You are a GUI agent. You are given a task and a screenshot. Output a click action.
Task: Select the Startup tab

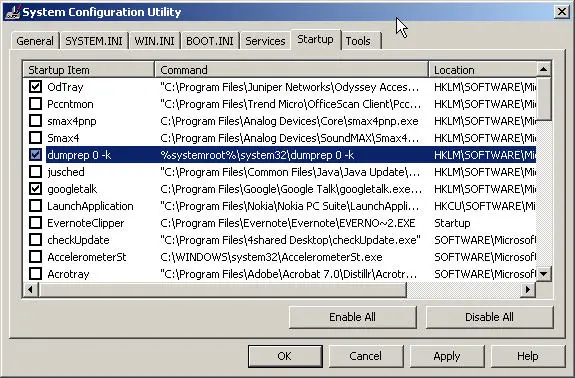click(315, 39)
